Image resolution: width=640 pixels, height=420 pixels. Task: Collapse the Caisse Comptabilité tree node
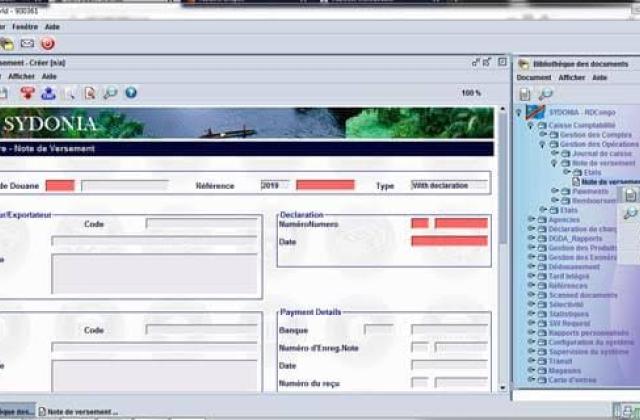pos(530,125)
